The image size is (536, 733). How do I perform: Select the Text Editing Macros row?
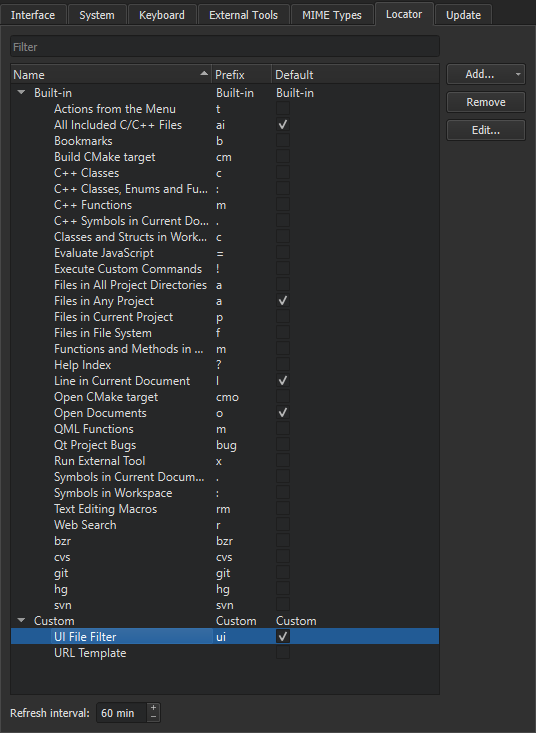pyautogui.click(x=225, y=509)
